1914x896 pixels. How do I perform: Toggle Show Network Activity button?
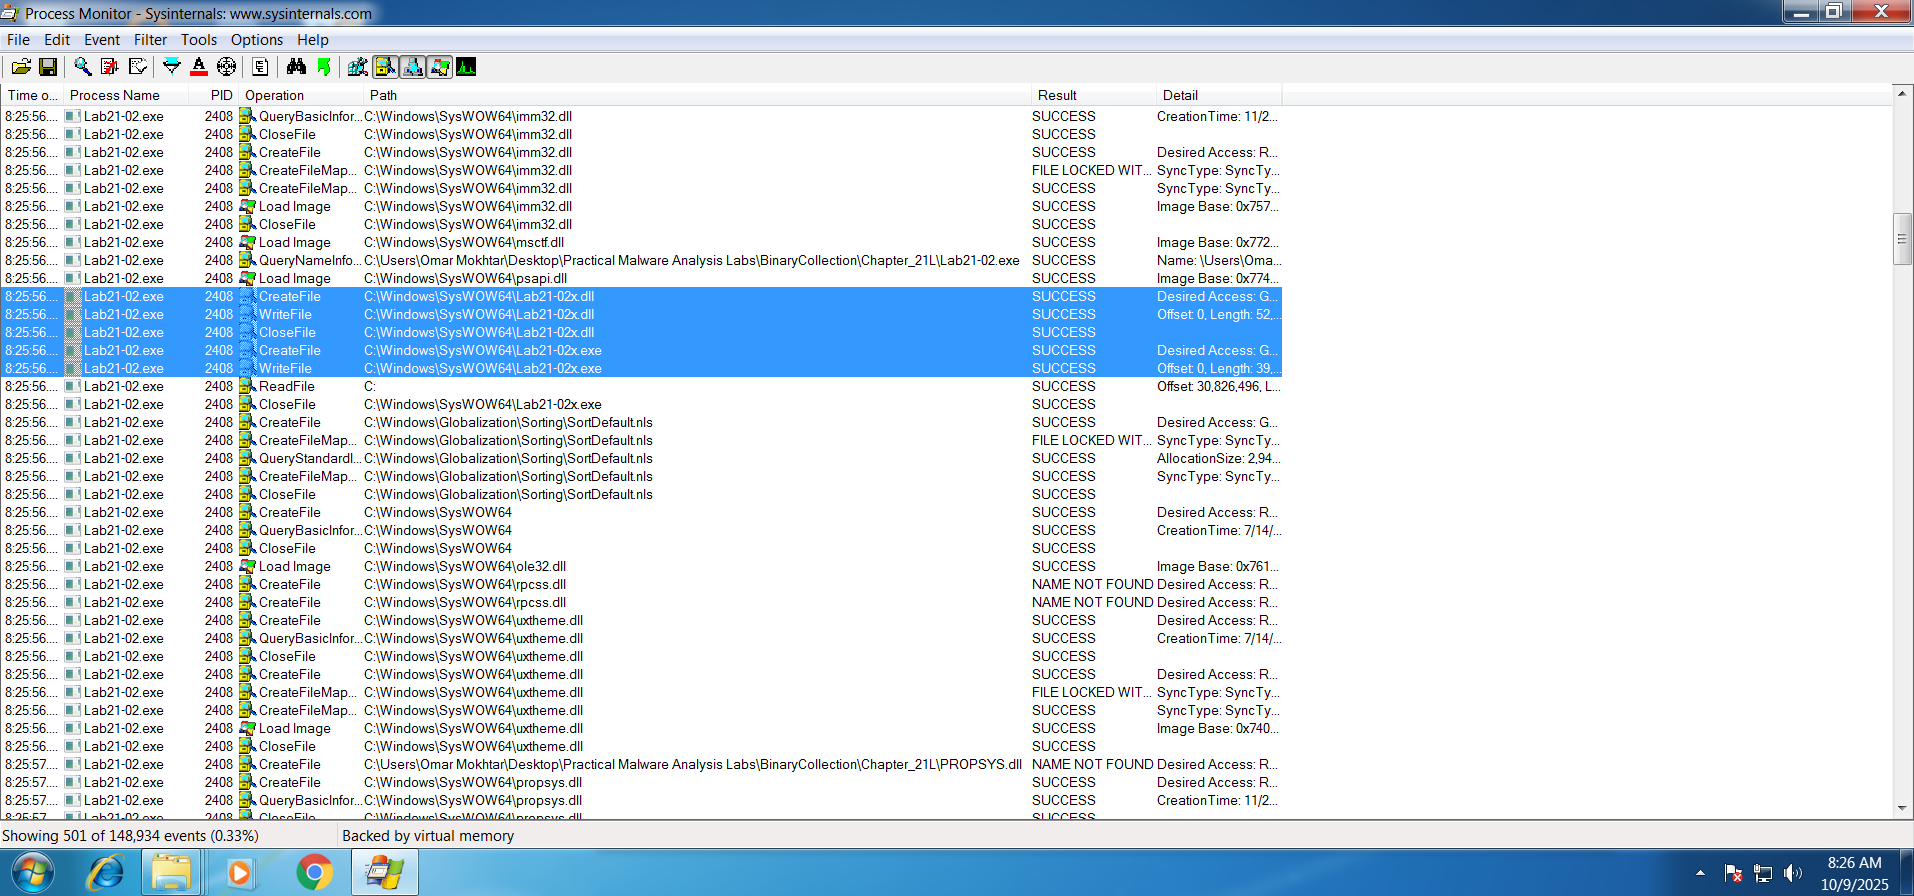point(412,67)
